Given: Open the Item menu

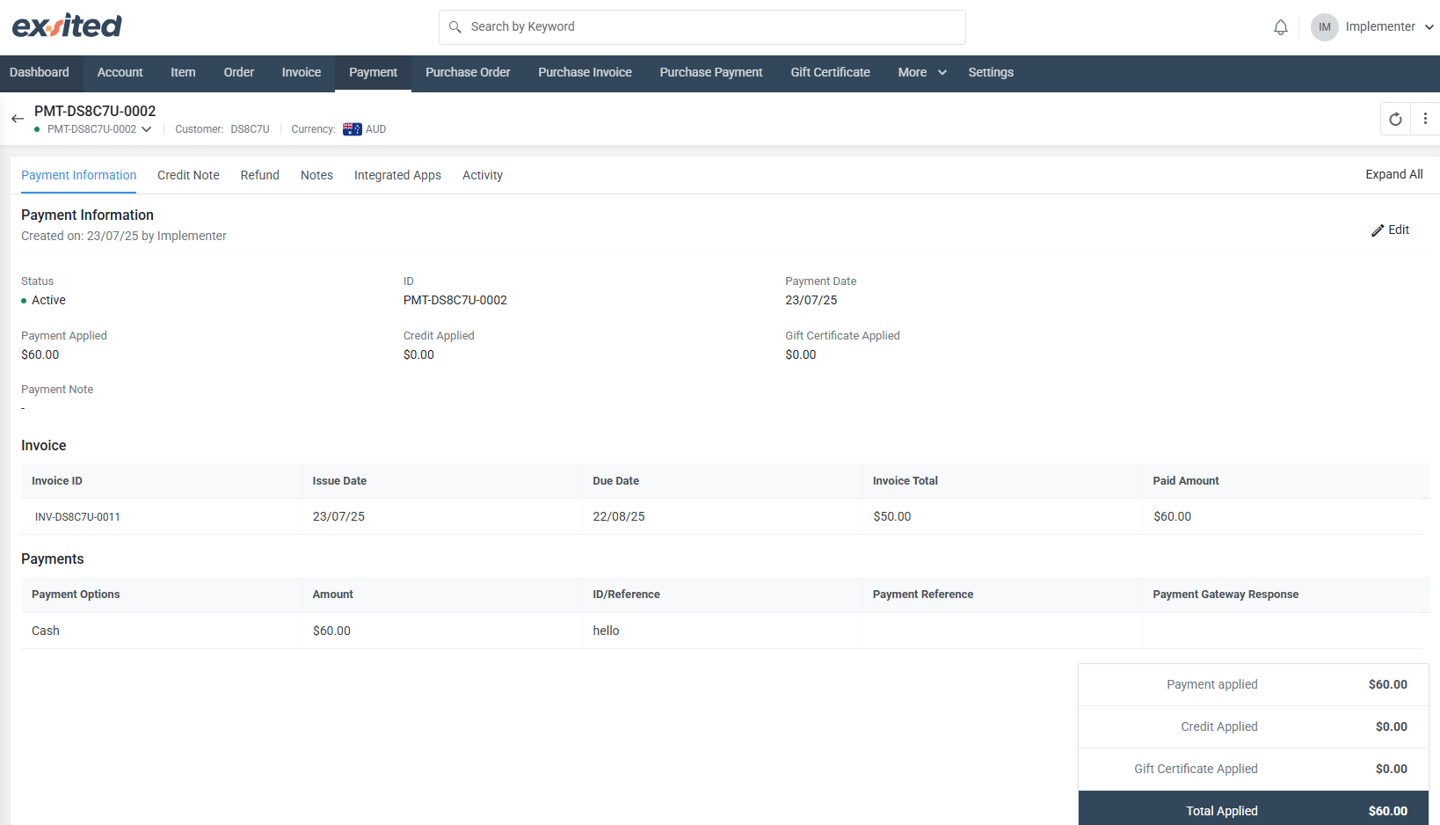Looking at the screenshot, I should [183, 72].
